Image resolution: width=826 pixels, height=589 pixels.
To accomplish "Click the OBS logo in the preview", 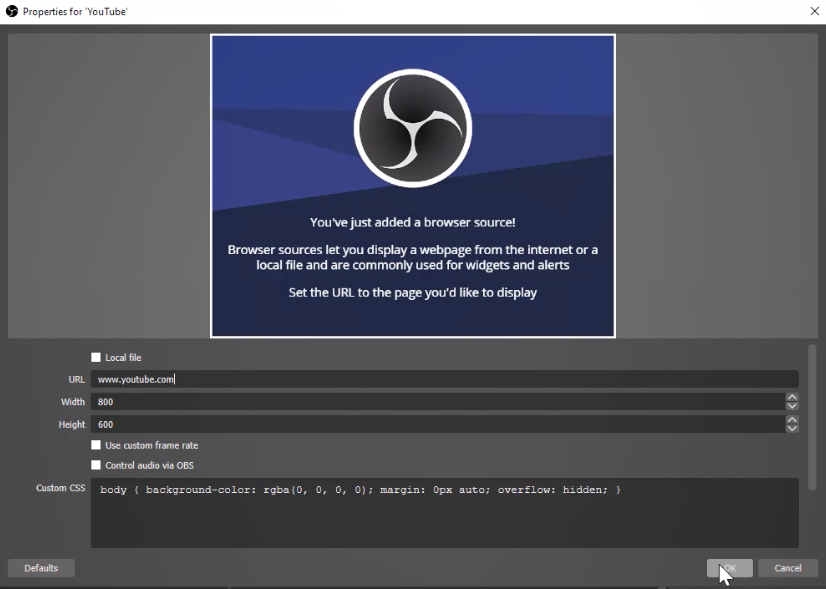I will pos(412,128).
